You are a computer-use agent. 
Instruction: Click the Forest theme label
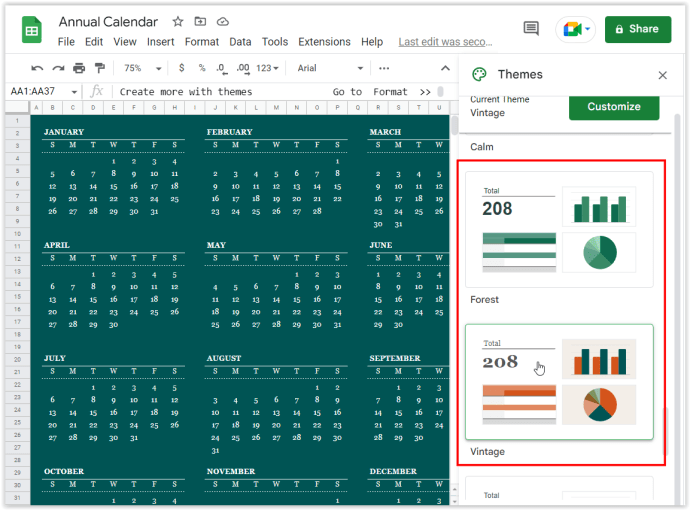tap(484, 300)
